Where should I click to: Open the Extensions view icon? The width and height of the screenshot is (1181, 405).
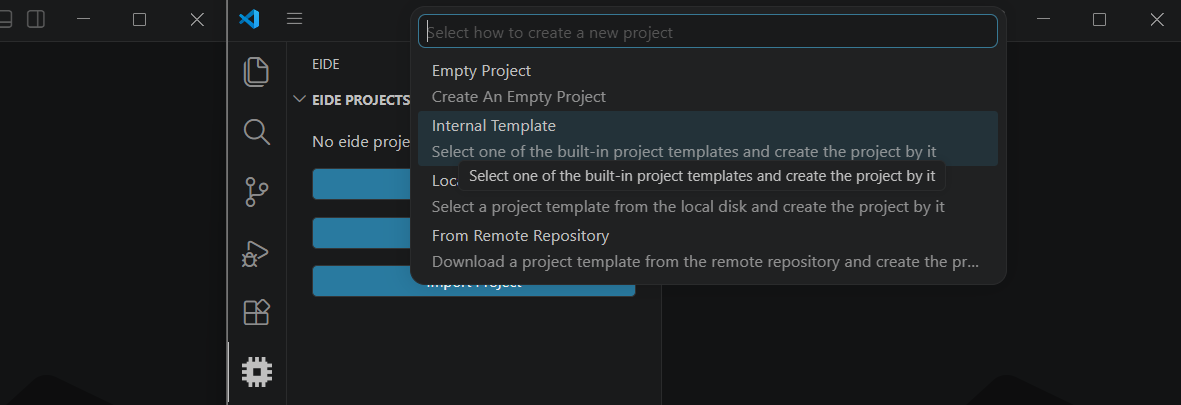coord(256,312)
